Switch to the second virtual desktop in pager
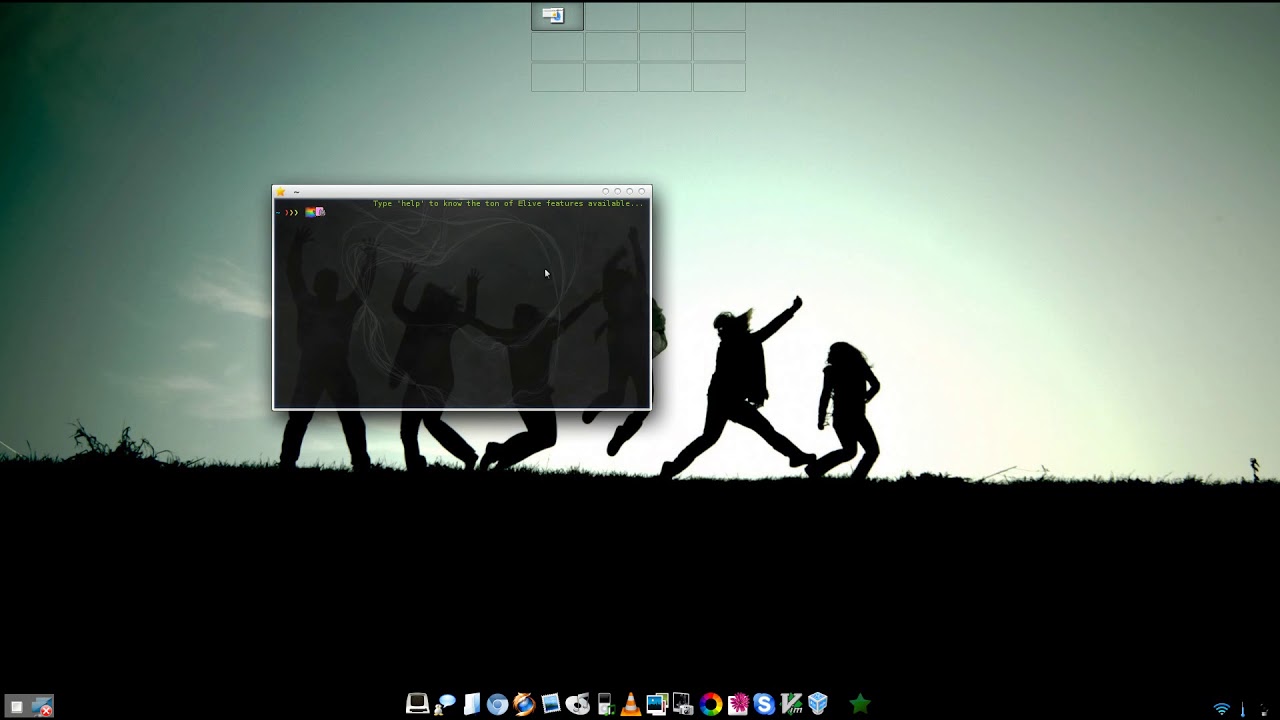Screen dimensions: 1280x720 [611, 16]
